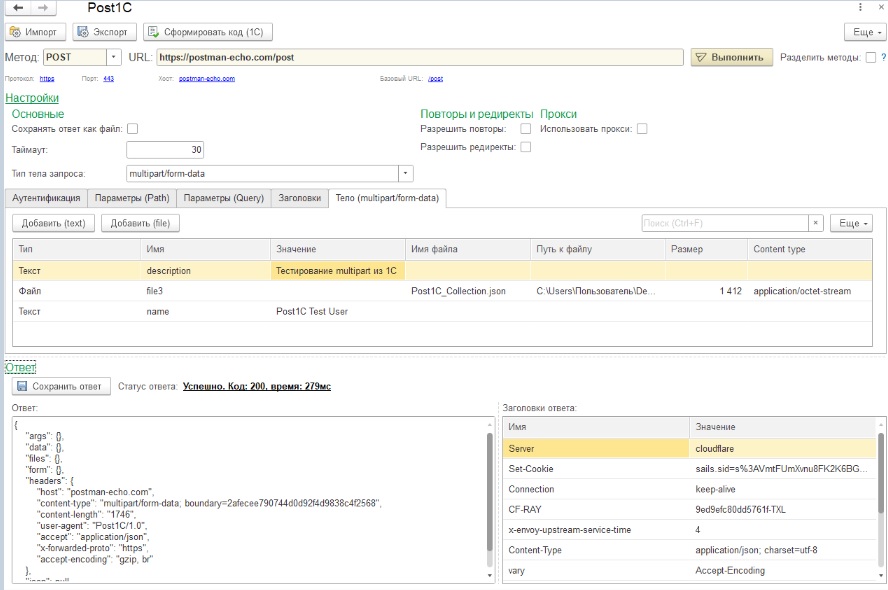Check the Использовать прокси checkbox
Image resolution: width=888 pixels, height=590 pixels.
[x=642, y=129]
